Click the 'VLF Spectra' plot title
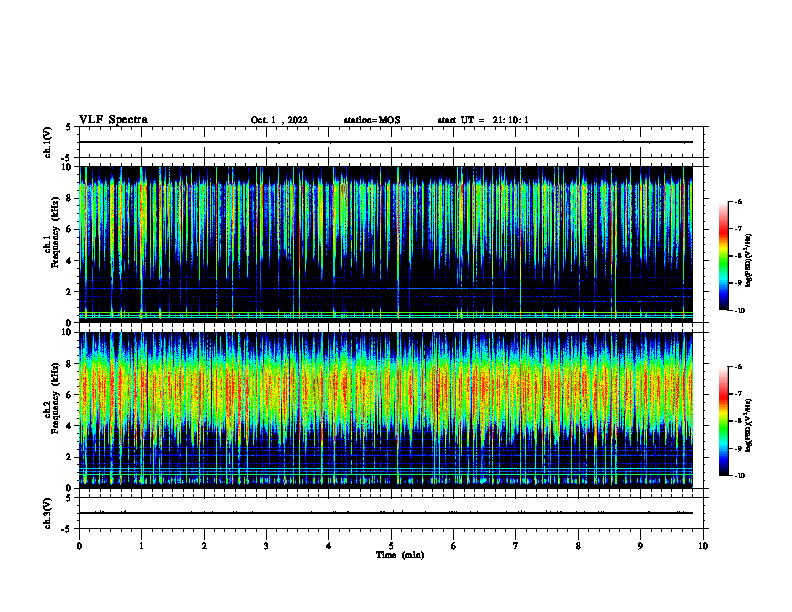 click(x=113, y=120)
